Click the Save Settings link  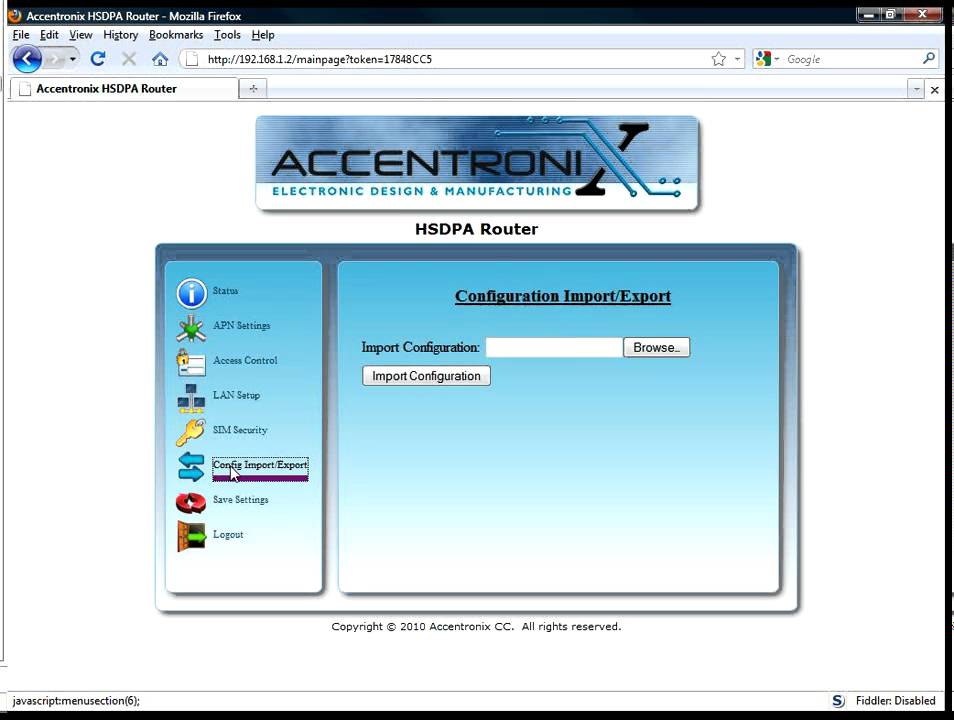[240, 500]
